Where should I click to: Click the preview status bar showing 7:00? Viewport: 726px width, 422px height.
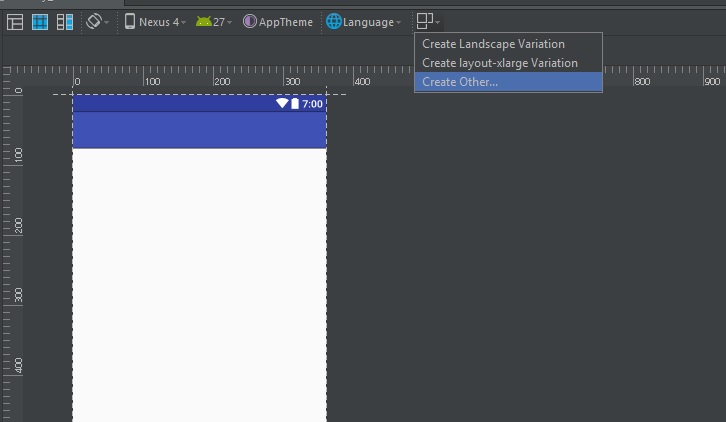[x=199, y=103]
